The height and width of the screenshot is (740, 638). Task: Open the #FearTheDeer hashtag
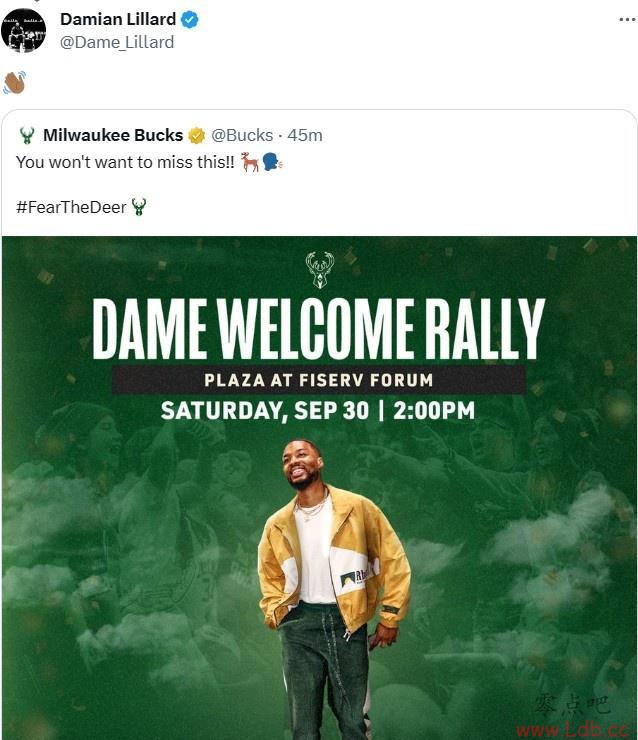(x=71, y=207)
